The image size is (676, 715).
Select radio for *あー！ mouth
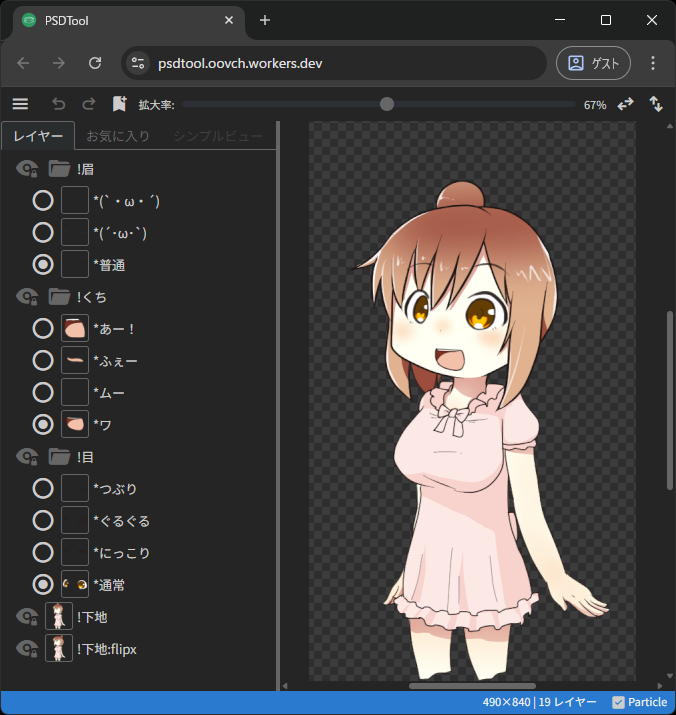point(43,328)
